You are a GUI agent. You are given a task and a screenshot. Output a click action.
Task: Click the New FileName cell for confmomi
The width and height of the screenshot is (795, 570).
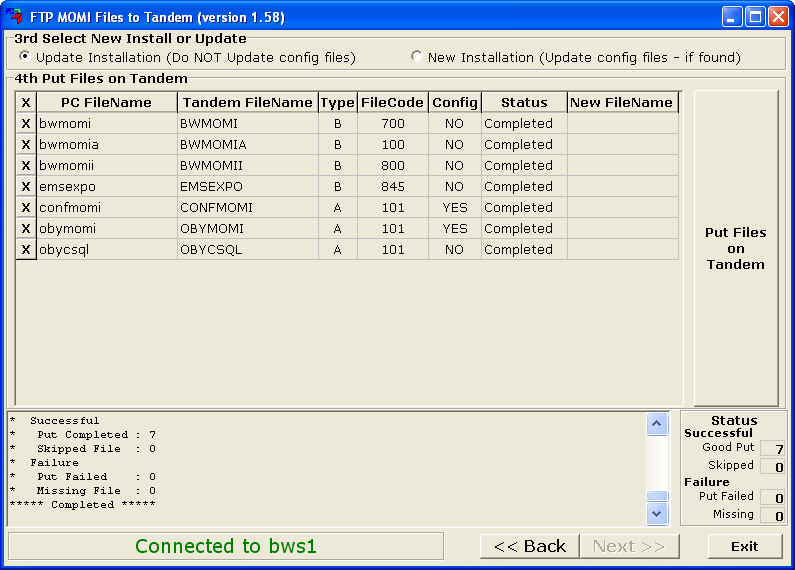coord(622,208)
